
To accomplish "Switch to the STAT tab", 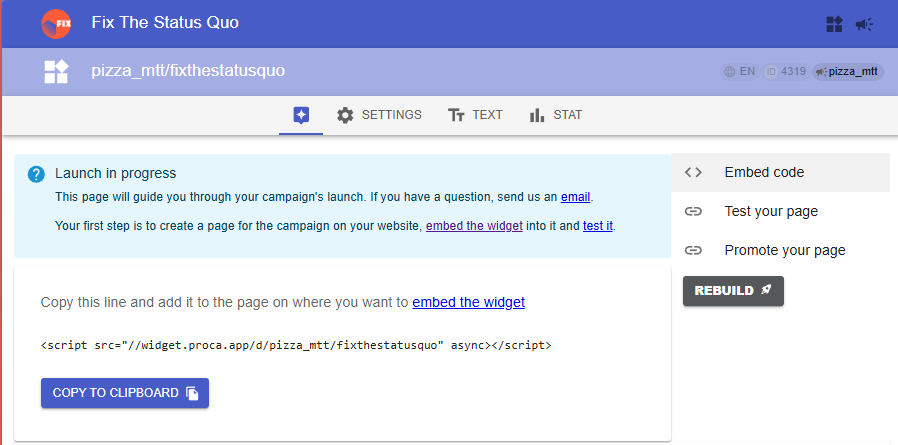I will 556,115.
